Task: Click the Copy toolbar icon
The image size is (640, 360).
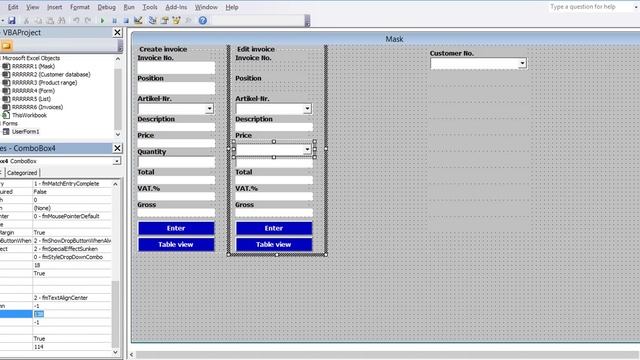Action: tap(38, 20)
